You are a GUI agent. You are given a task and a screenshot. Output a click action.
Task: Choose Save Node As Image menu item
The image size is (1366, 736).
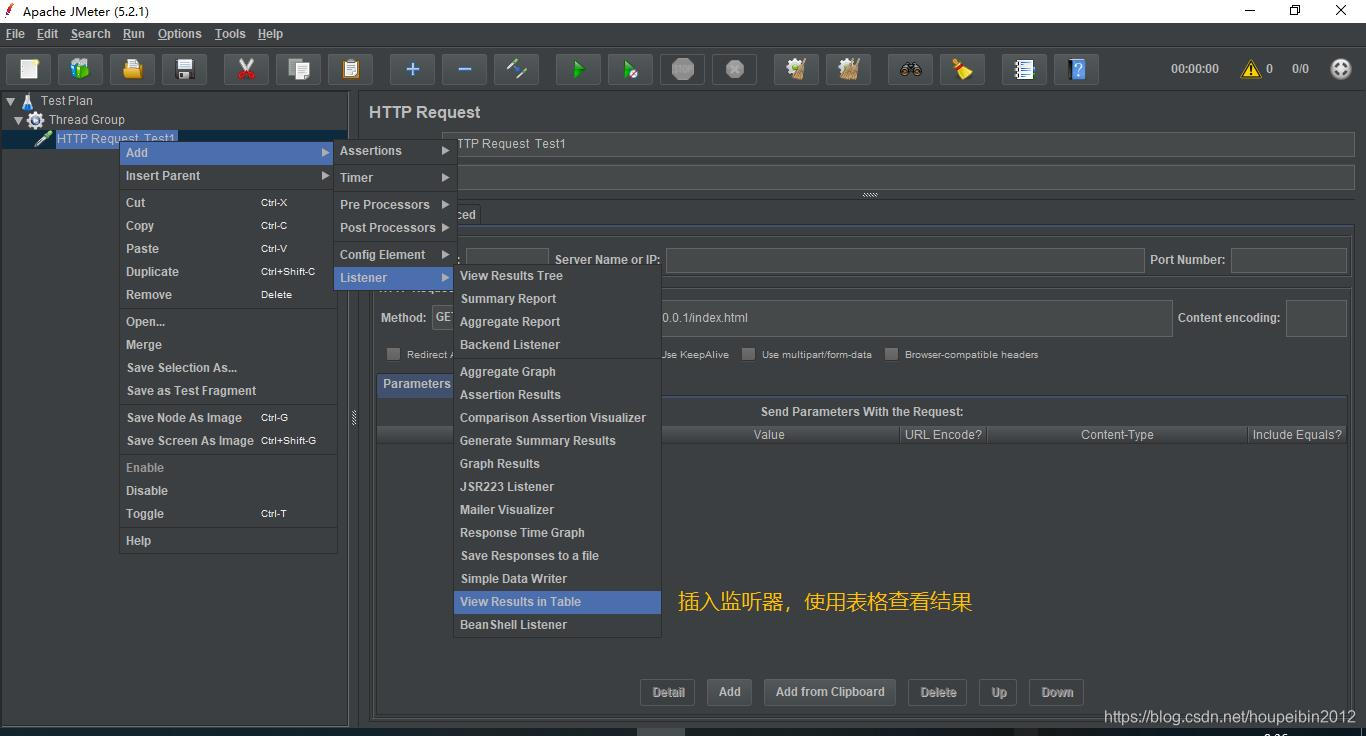tap(228, 418)
